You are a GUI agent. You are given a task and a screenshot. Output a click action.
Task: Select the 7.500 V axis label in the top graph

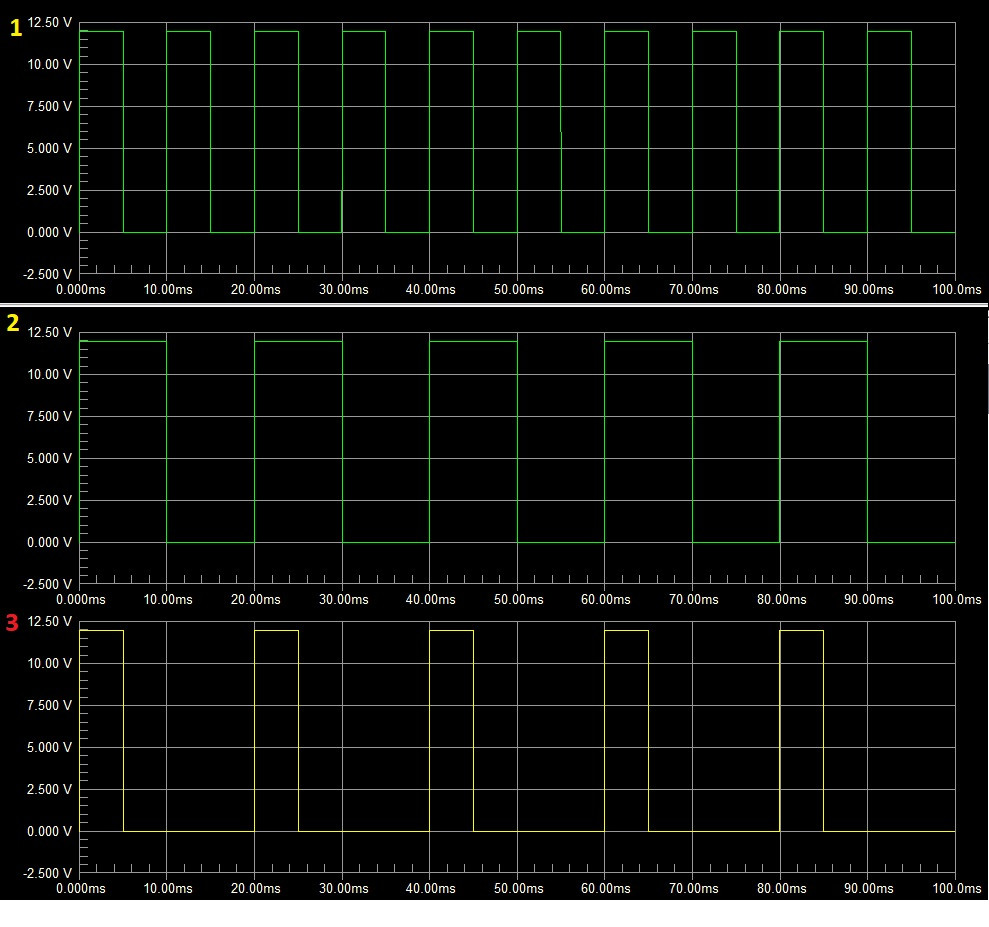click(49, 107)
